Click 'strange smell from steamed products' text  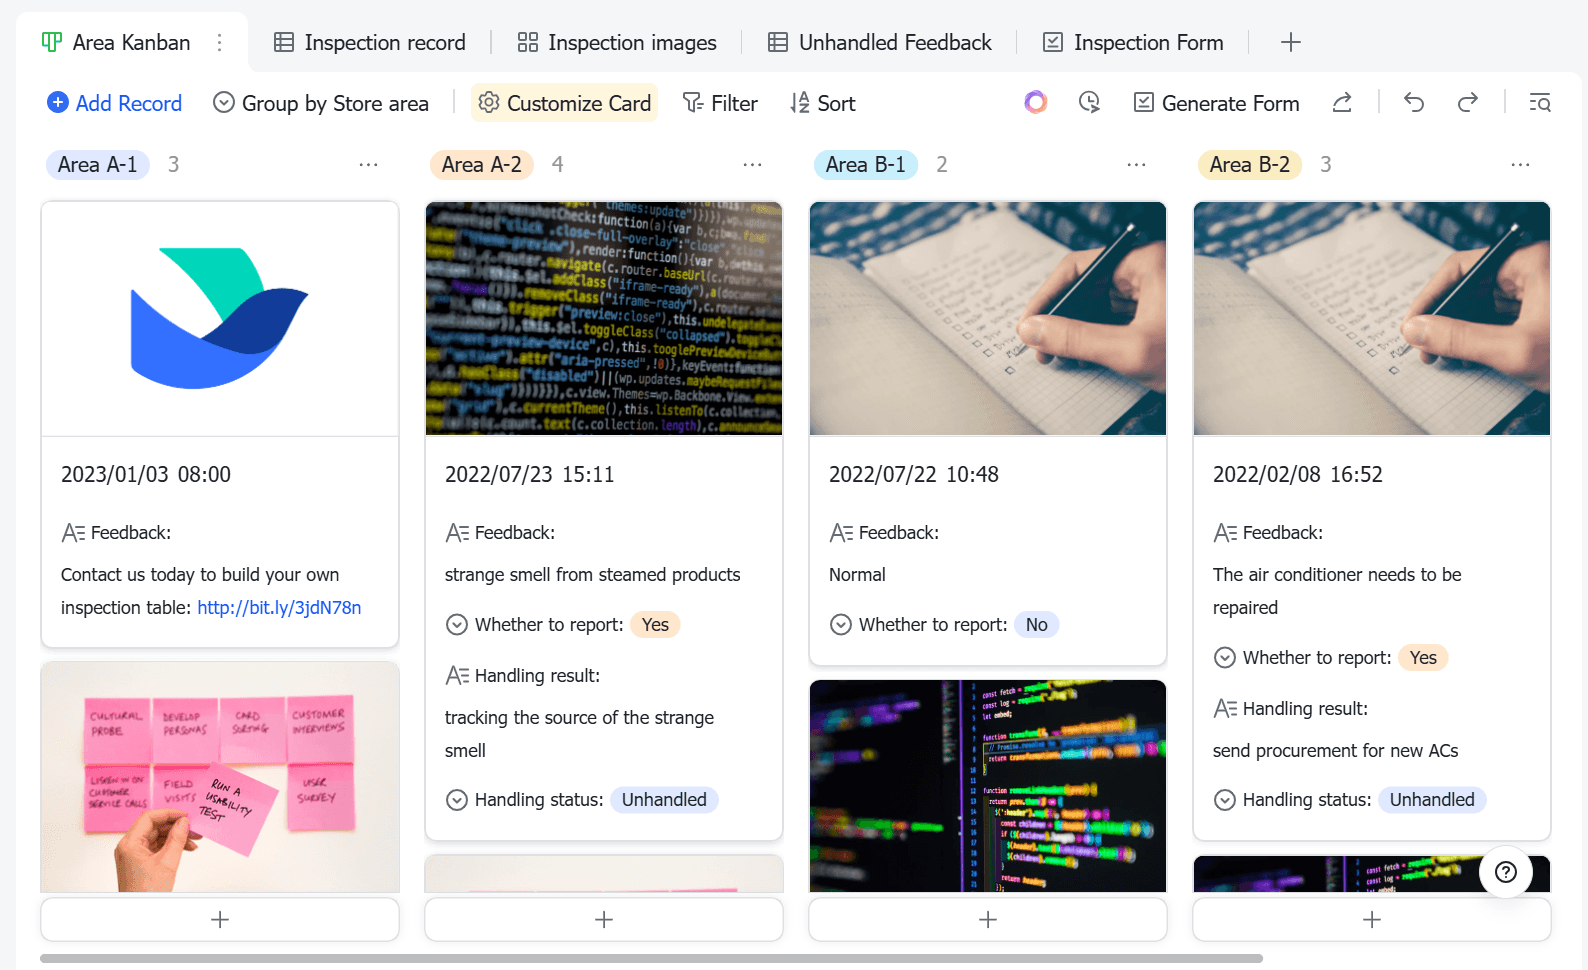(x=593, y=574)
